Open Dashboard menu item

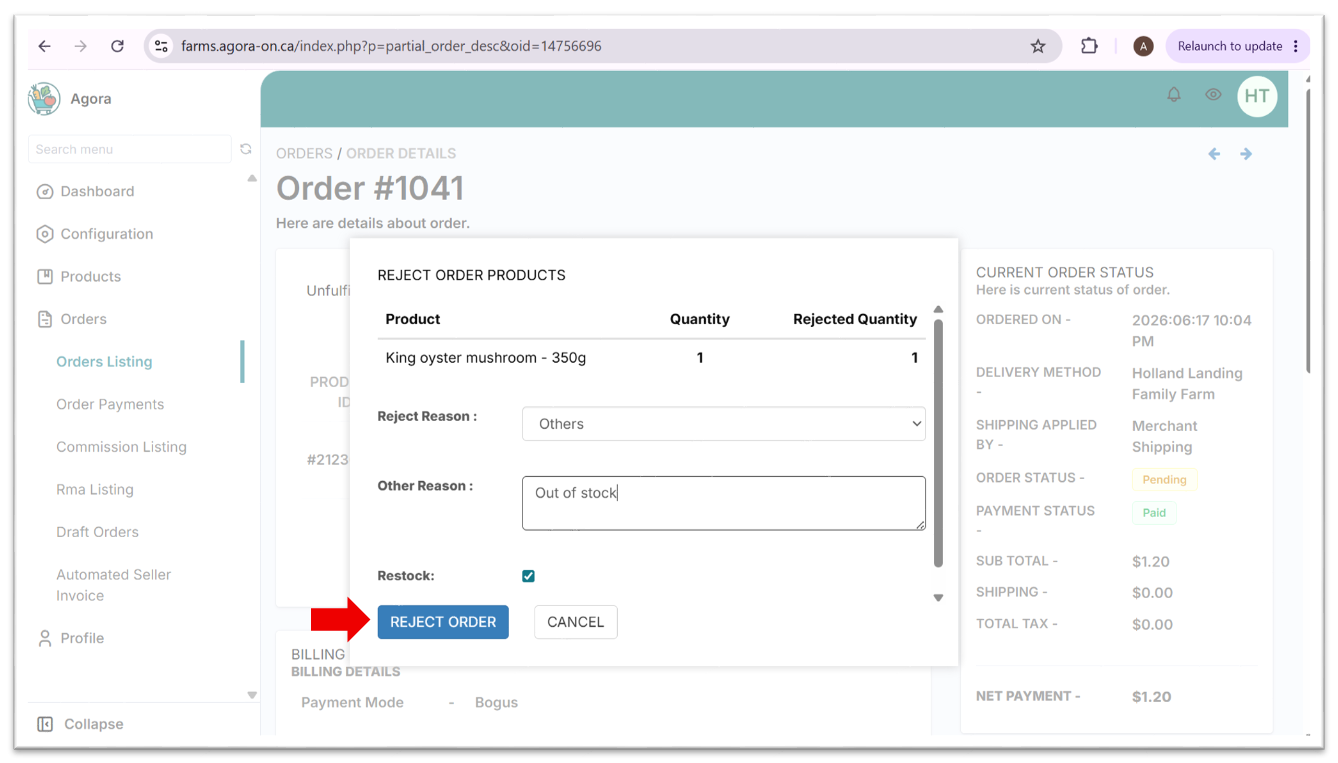pyautogui.click(x=97, y=191)
